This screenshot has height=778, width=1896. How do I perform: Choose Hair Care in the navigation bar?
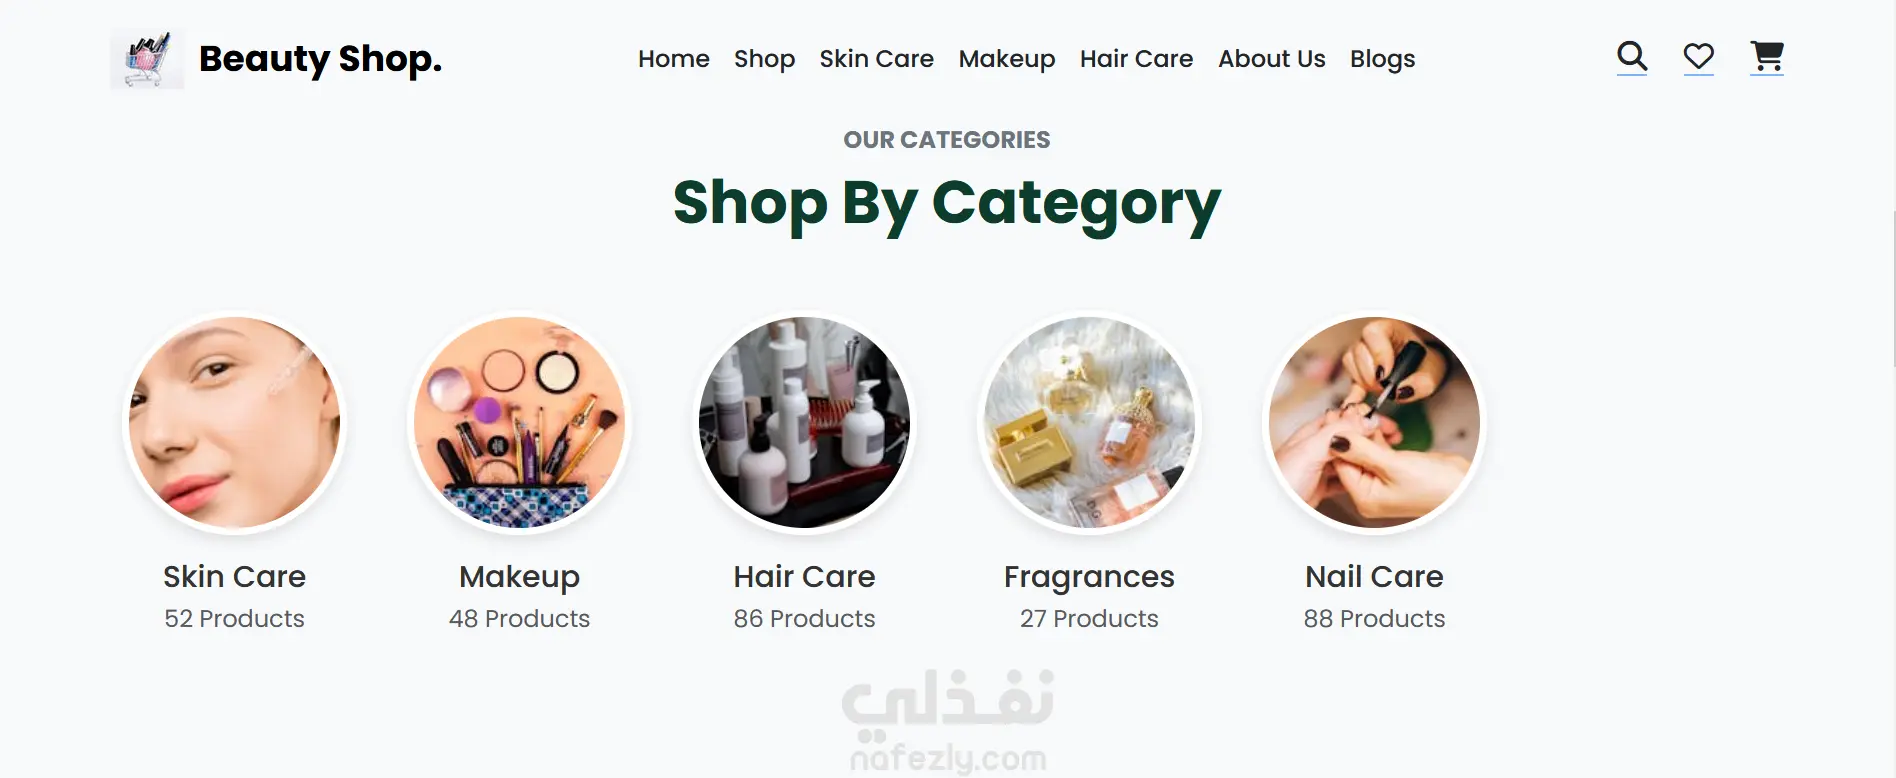coord(1137,59)
